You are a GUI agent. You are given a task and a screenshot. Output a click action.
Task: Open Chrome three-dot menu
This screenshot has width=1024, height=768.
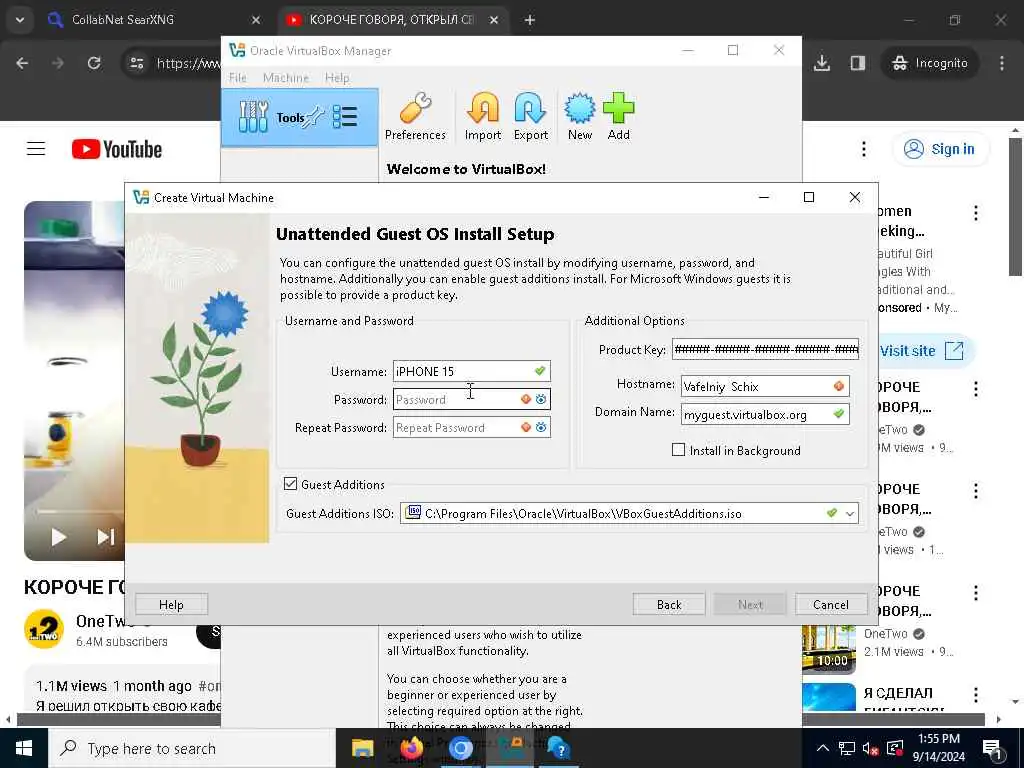(1002, 63)
